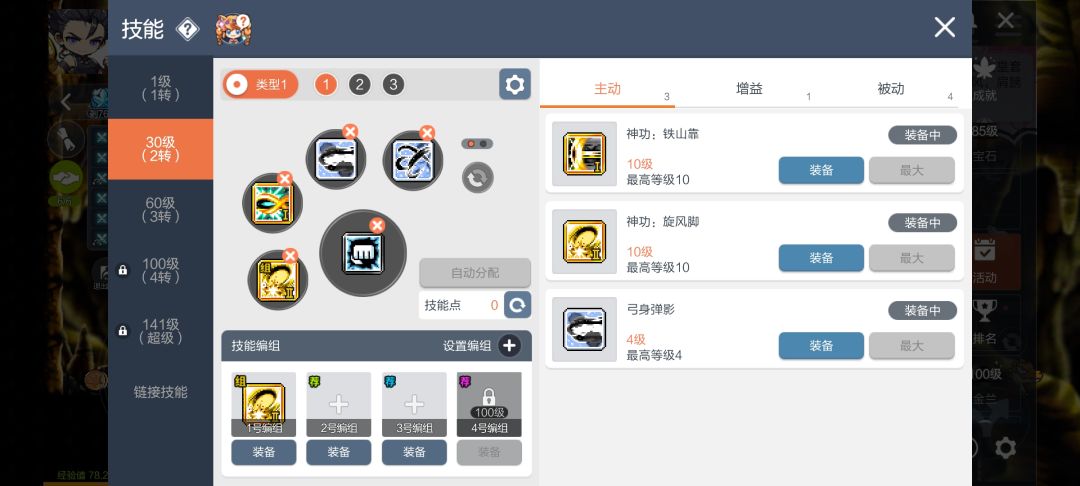Click 装备 button for 弓身弹影 skill
Image resolution: width=1080 pixels, height=486 pixels.
(x=821, y=346)
